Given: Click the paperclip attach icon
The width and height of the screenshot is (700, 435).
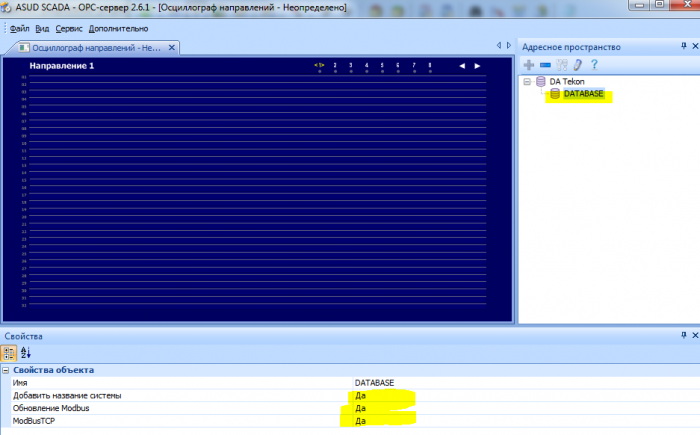Looking at the screenshot, I should pos(578,65).
